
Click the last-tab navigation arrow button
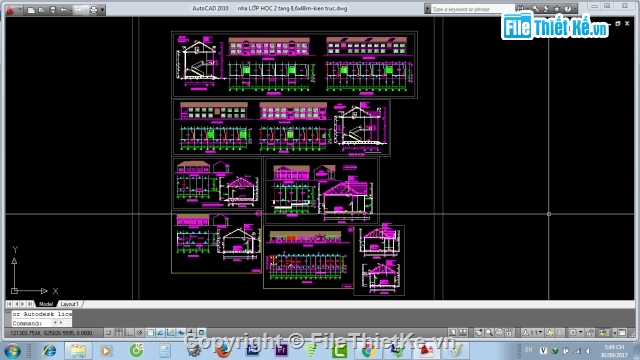[30, 304]
